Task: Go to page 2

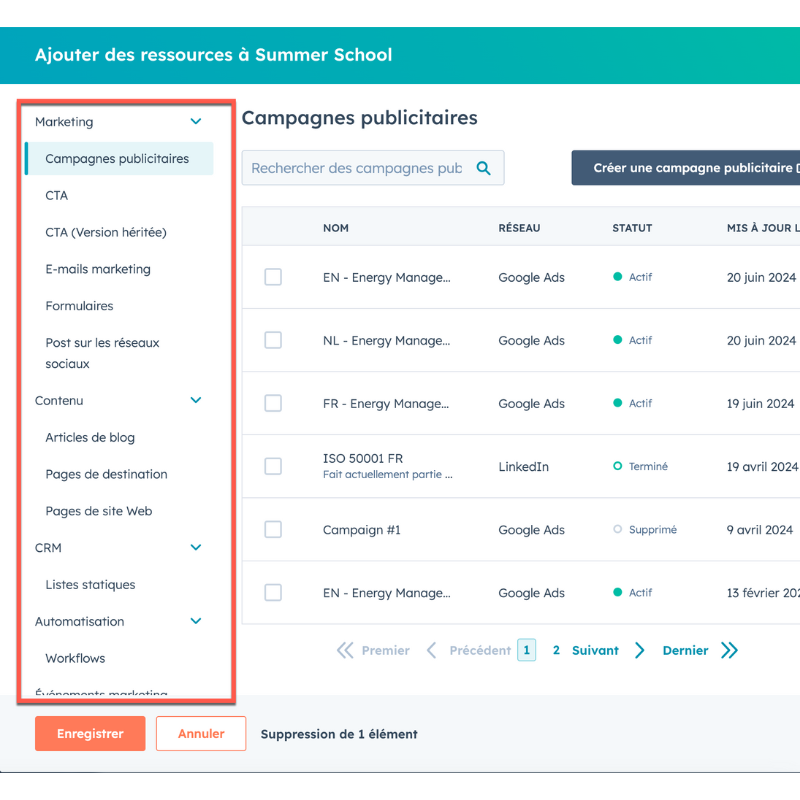Action: pos(556,650)
